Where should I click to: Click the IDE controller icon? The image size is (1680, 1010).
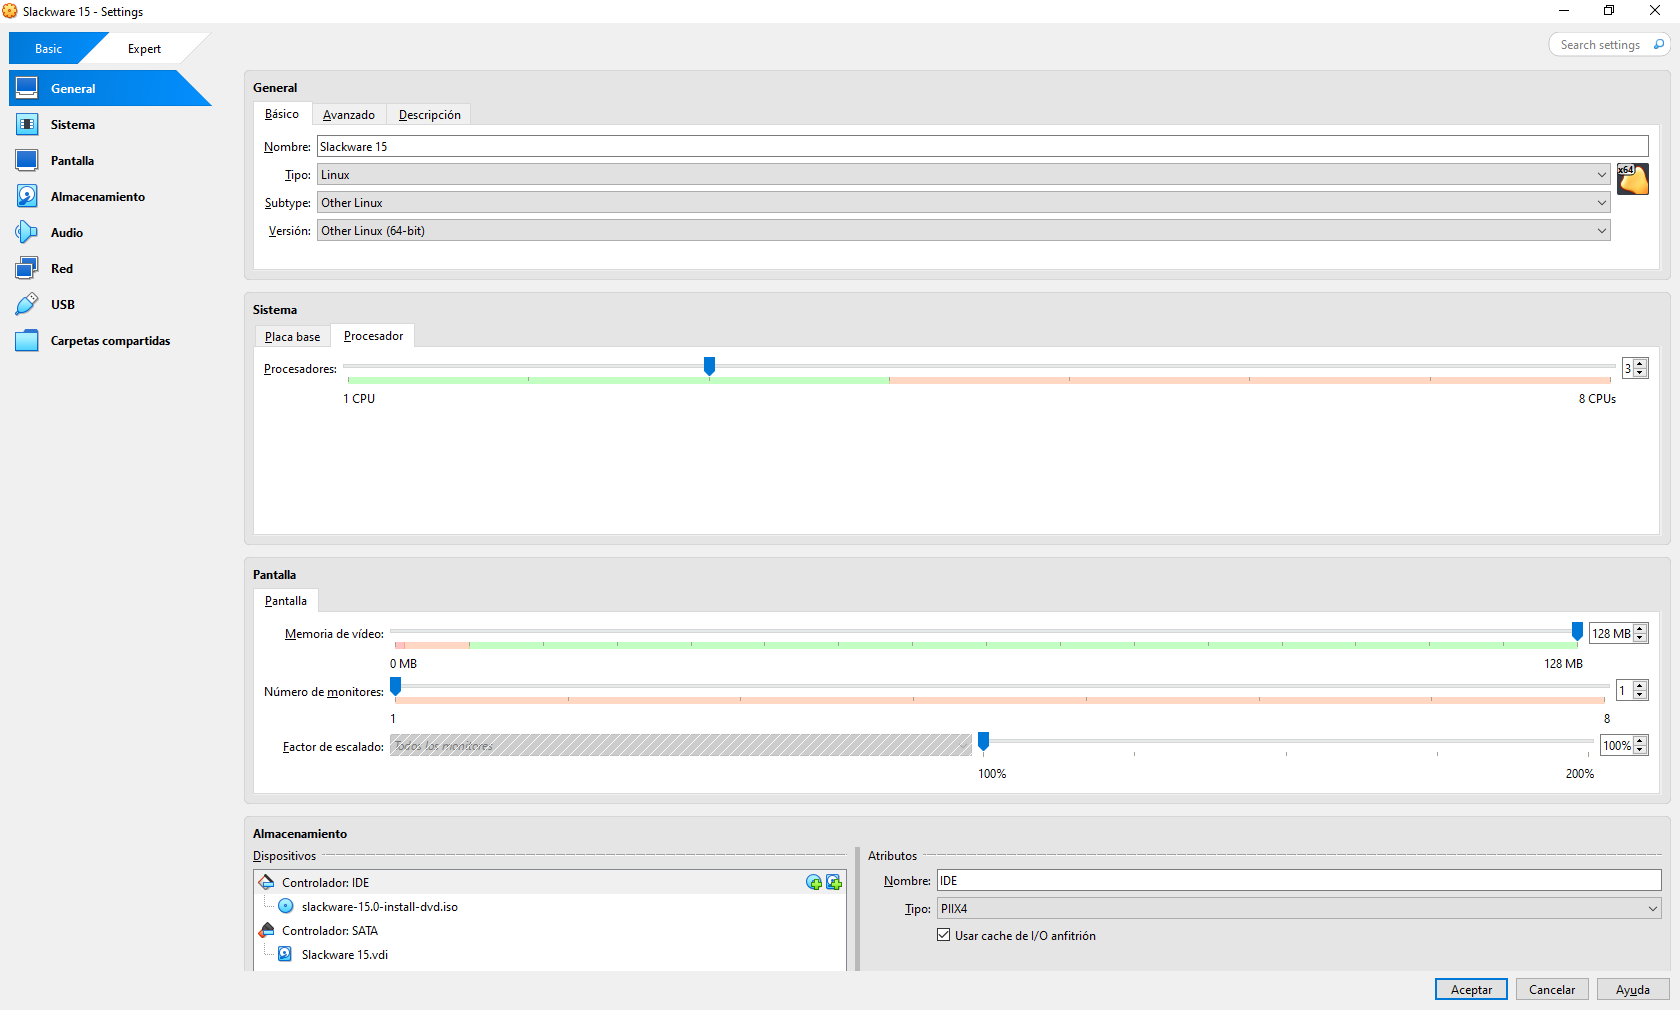click(x=267, y=882)
